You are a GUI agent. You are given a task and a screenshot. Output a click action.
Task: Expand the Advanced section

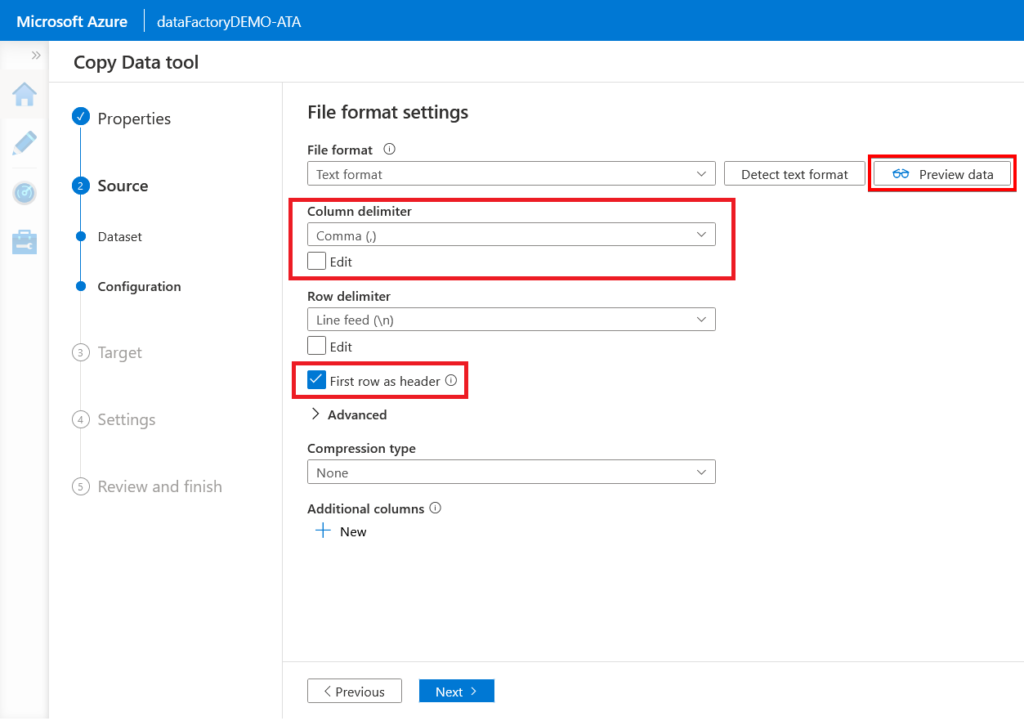click(x=348, y=414)
